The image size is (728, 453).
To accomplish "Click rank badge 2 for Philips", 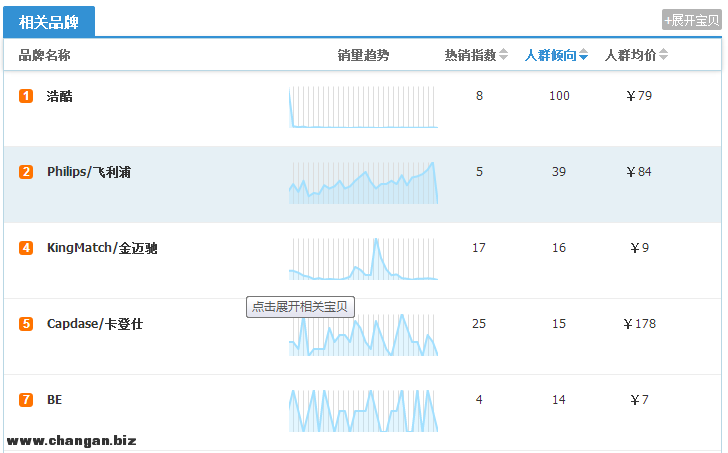I will [x=26, y=172].
